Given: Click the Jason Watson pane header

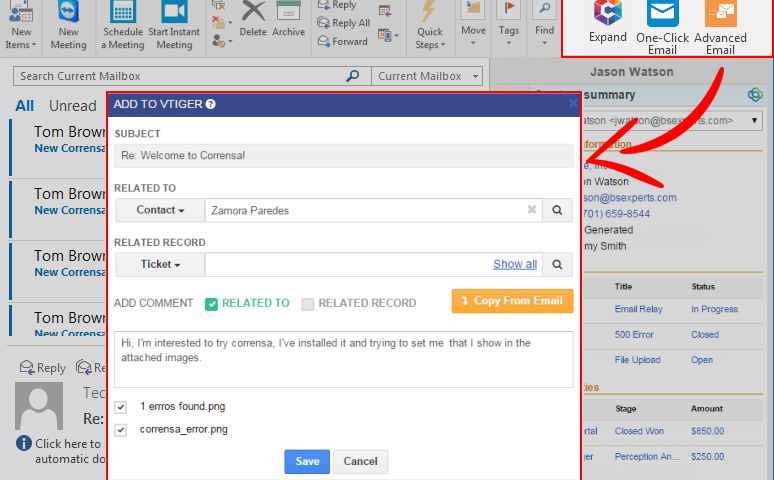Looking at the screenshot, I should click(631, 72).
